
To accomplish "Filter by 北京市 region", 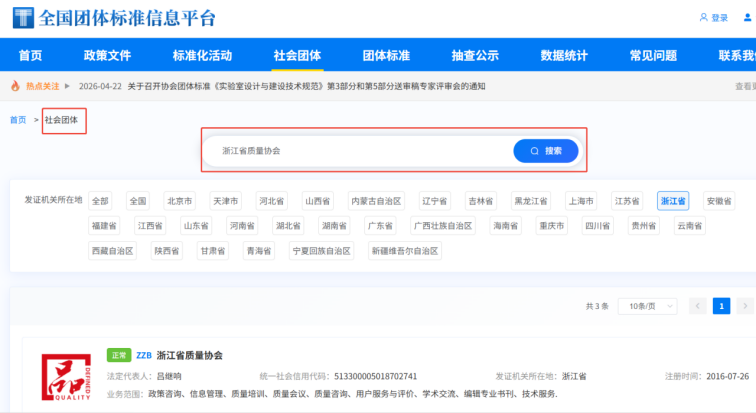I will (x=179, y=201).
